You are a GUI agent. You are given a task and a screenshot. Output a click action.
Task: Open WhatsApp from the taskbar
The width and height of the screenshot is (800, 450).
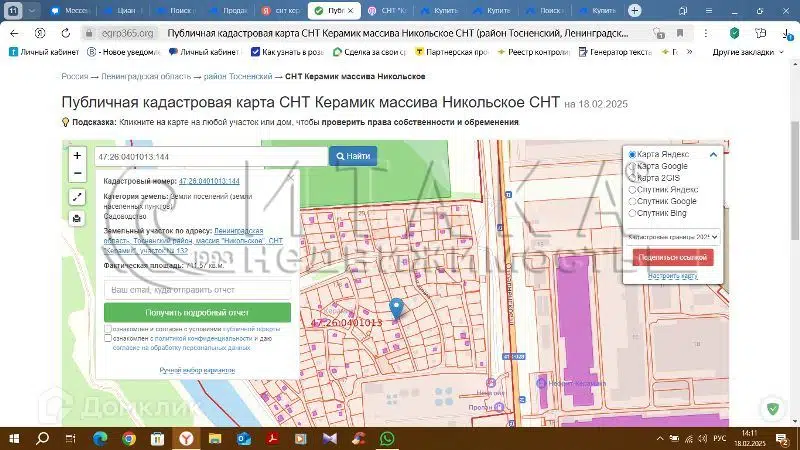(386, 438)
